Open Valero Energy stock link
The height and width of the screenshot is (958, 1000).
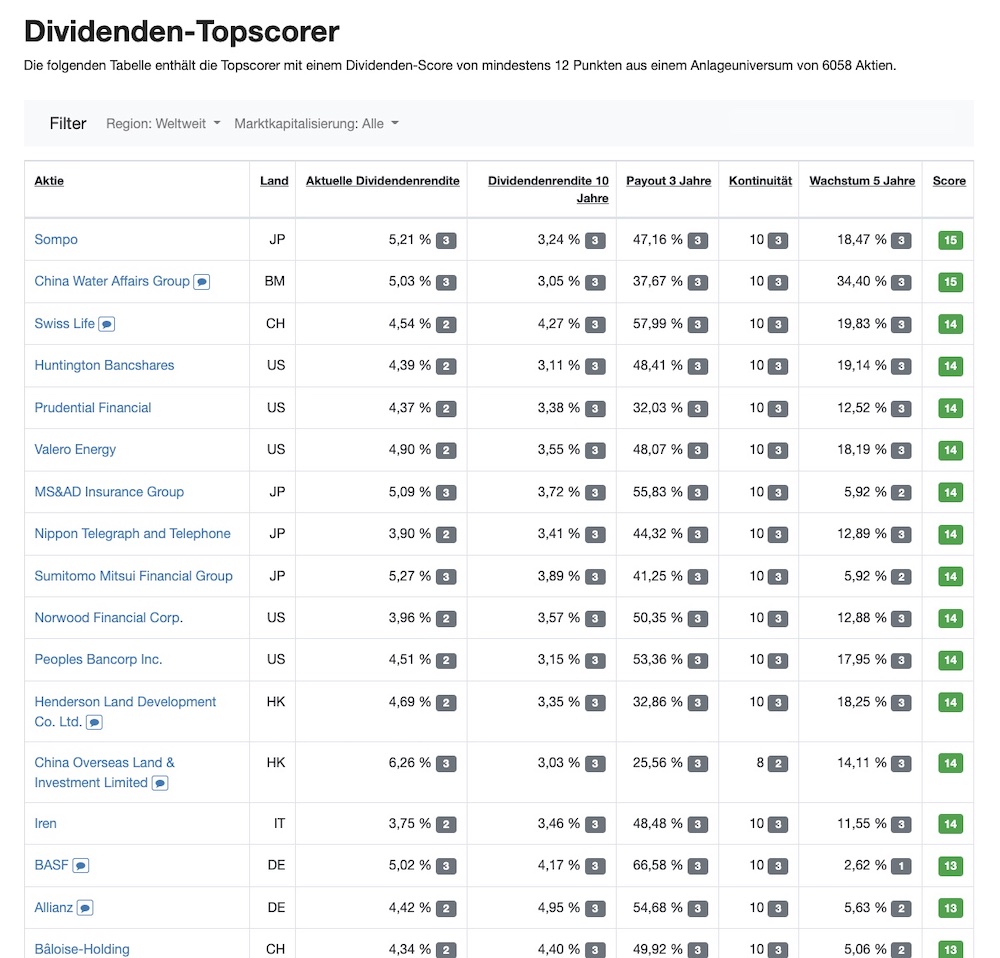tap(75, 450)
